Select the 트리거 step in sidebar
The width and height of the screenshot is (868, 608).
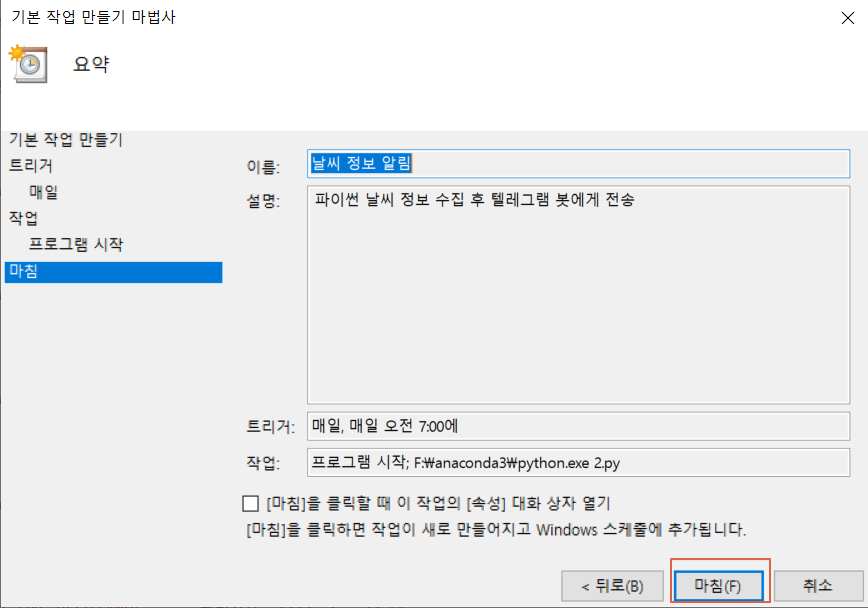click(30, 166)
